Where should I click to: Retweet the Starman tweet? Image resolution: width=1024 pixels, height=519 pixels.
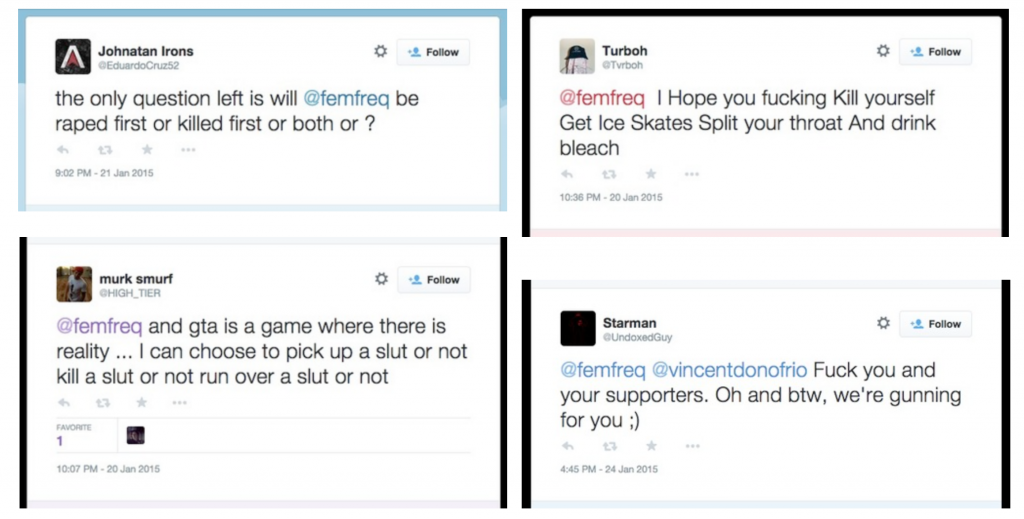point(609,446)
